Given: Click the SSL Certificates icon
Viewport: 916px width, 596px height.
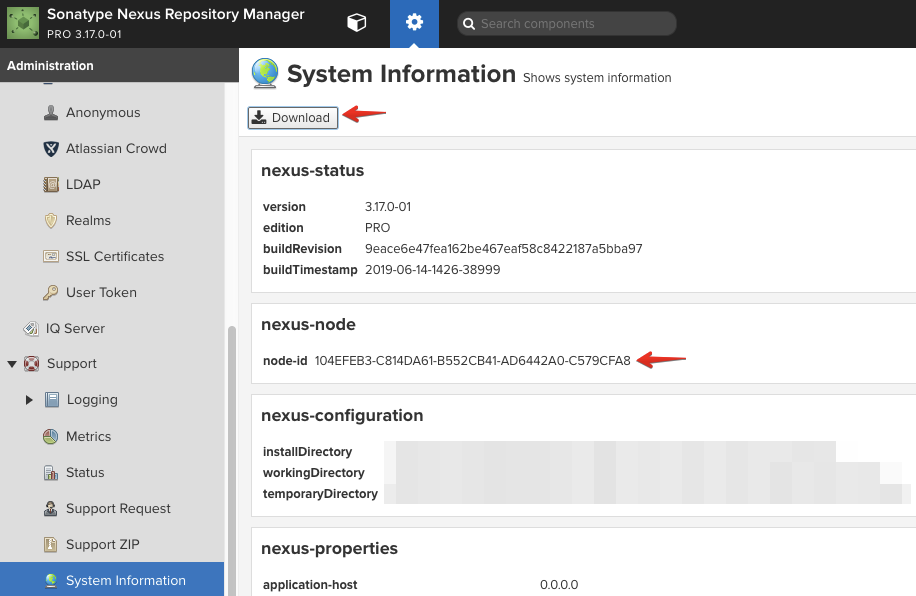Looking at the screenshot, I should click(x=51, y=257).
